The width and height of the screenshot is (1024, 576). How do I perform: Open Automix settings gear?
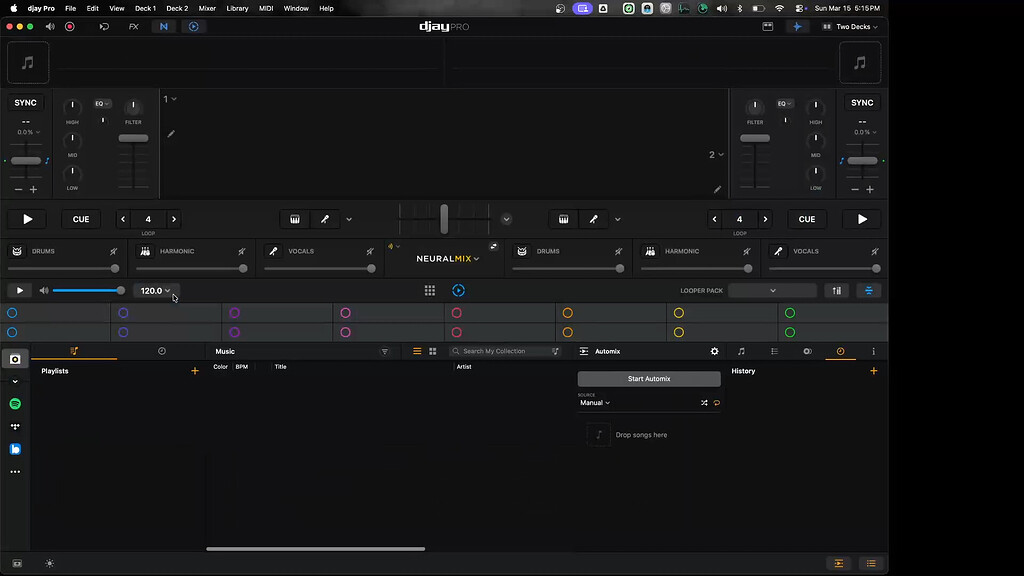click(x=714, y=351)
